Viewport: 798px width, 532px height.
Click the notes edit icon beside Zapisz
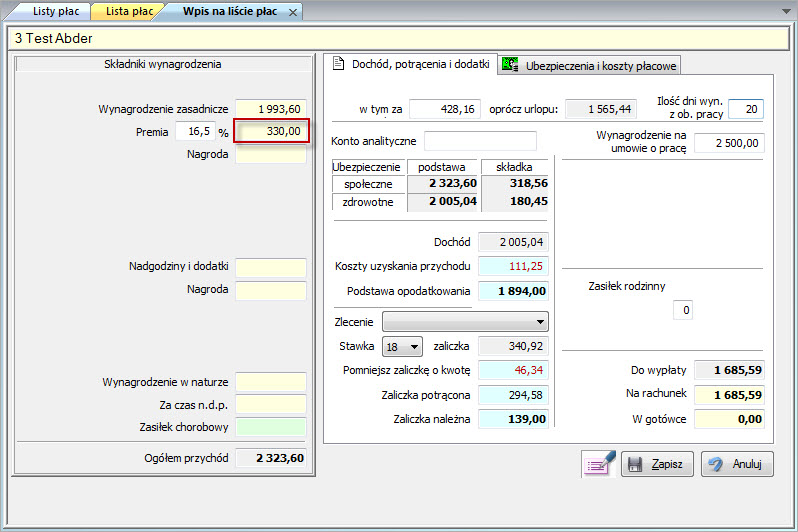(x=598, y=464)
